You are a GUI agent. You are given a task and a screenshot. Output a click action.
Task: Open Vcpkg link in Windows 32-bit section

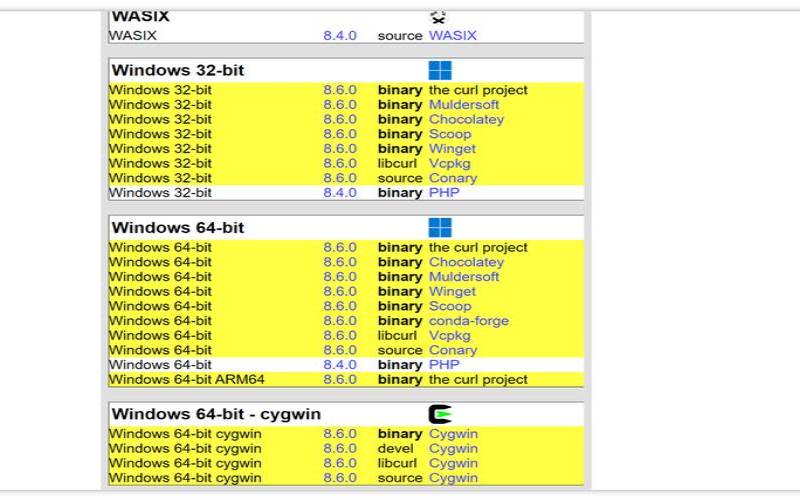449,164
